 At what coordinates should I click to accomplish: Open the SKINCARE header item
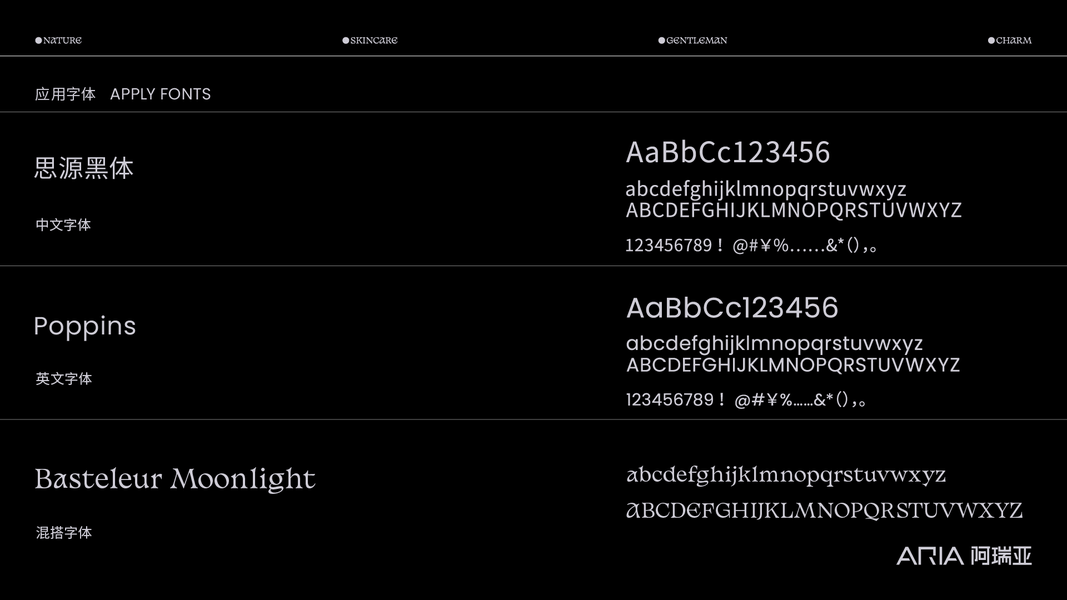tap(374, 41)
